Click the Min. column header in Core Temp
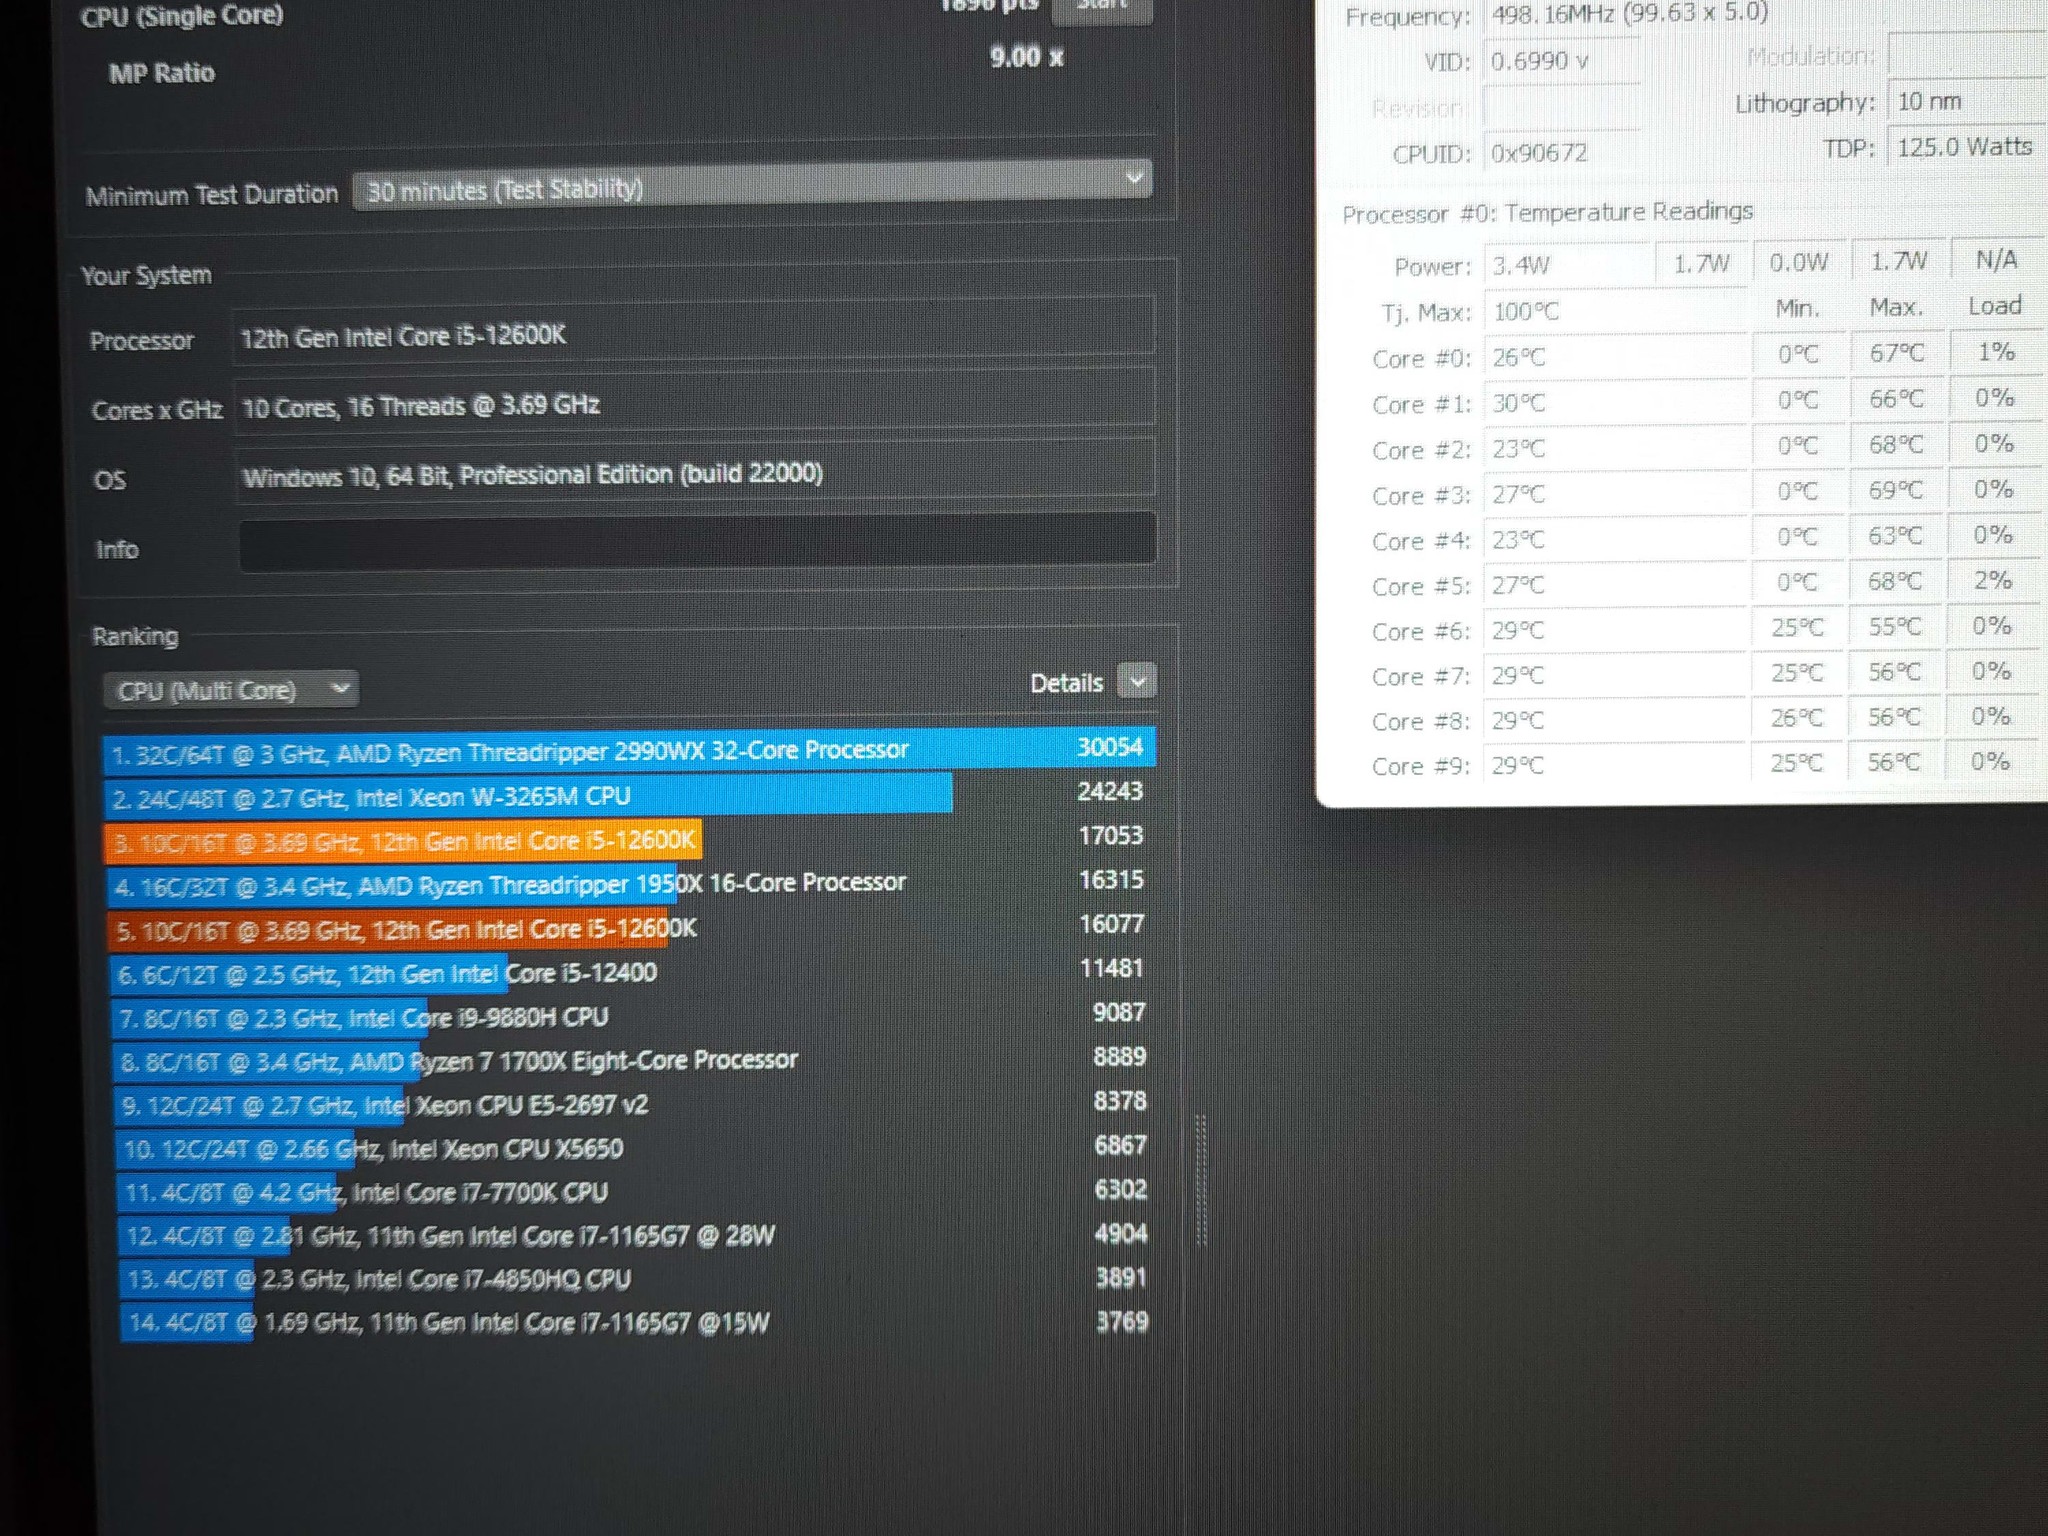This screenshot has height=1536, width=2048. pyautogui.click(x=1797, y=308)
